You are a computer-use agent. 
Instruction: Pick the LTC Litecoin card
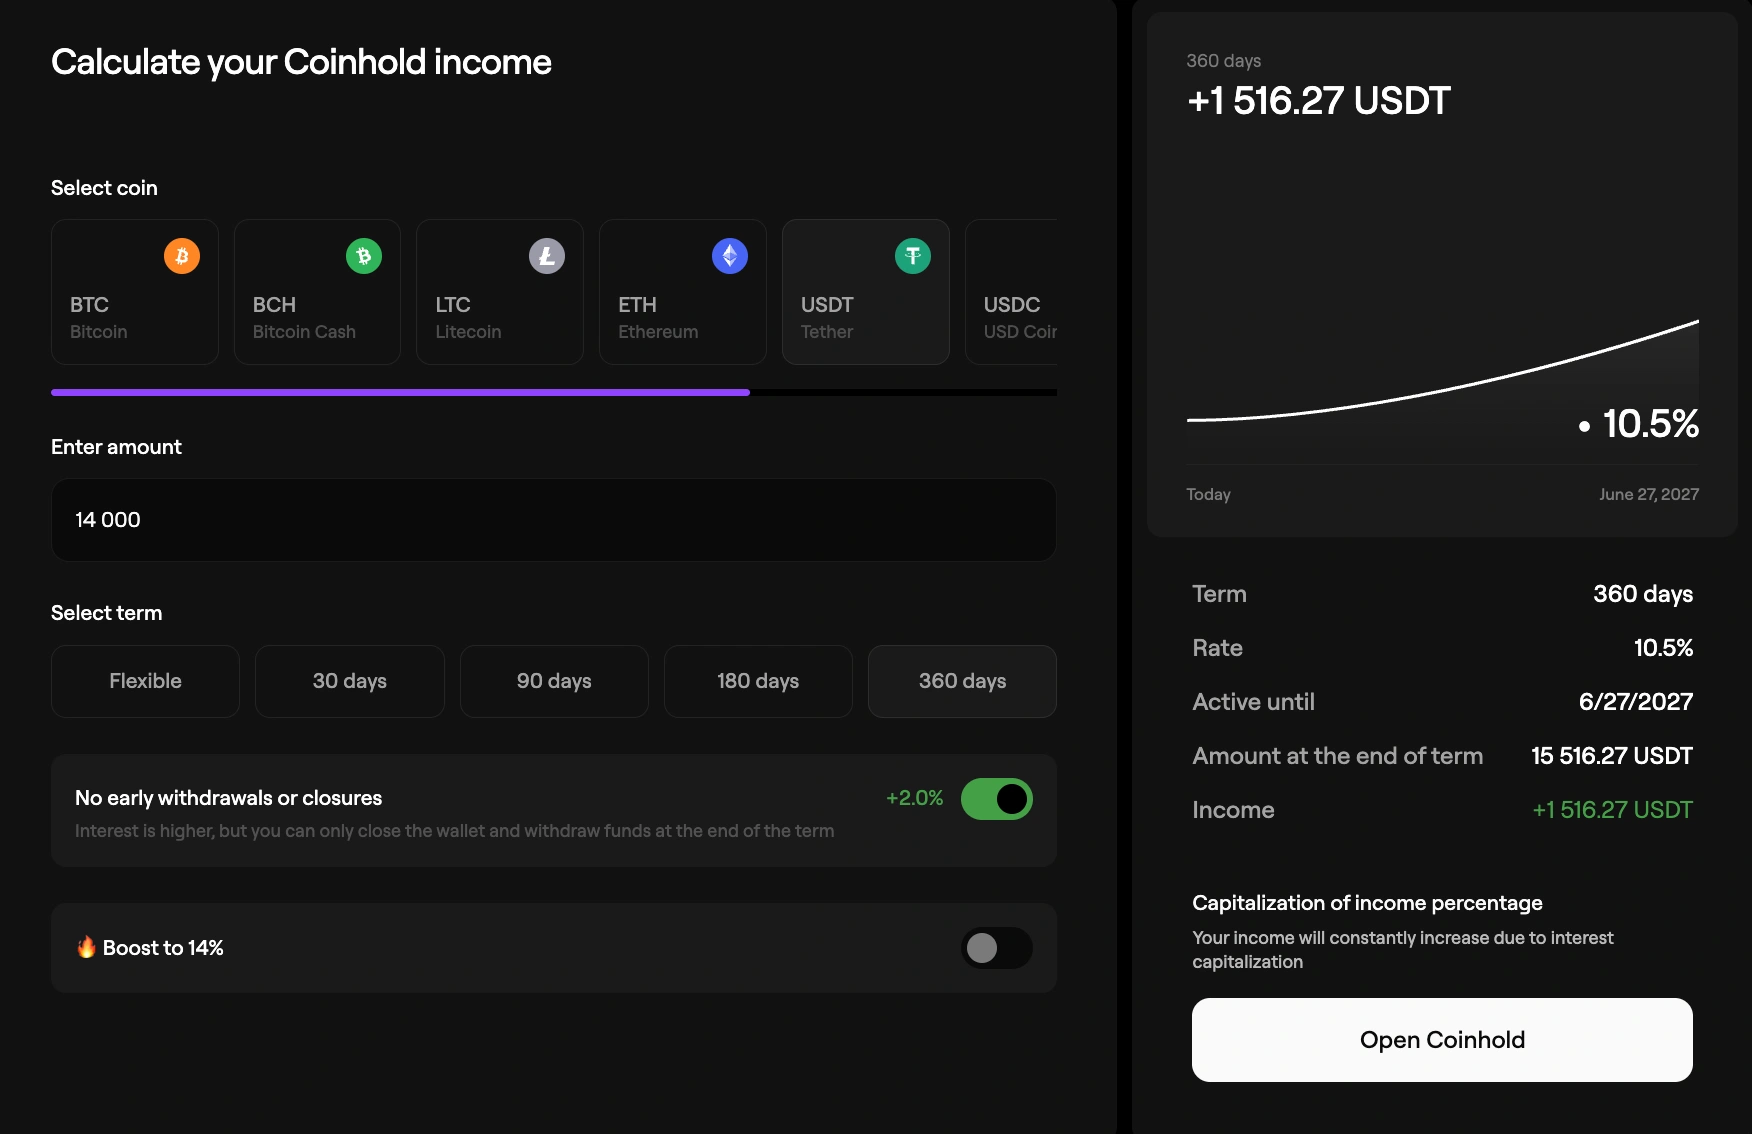pyautogui.click(x=500, y=292)
